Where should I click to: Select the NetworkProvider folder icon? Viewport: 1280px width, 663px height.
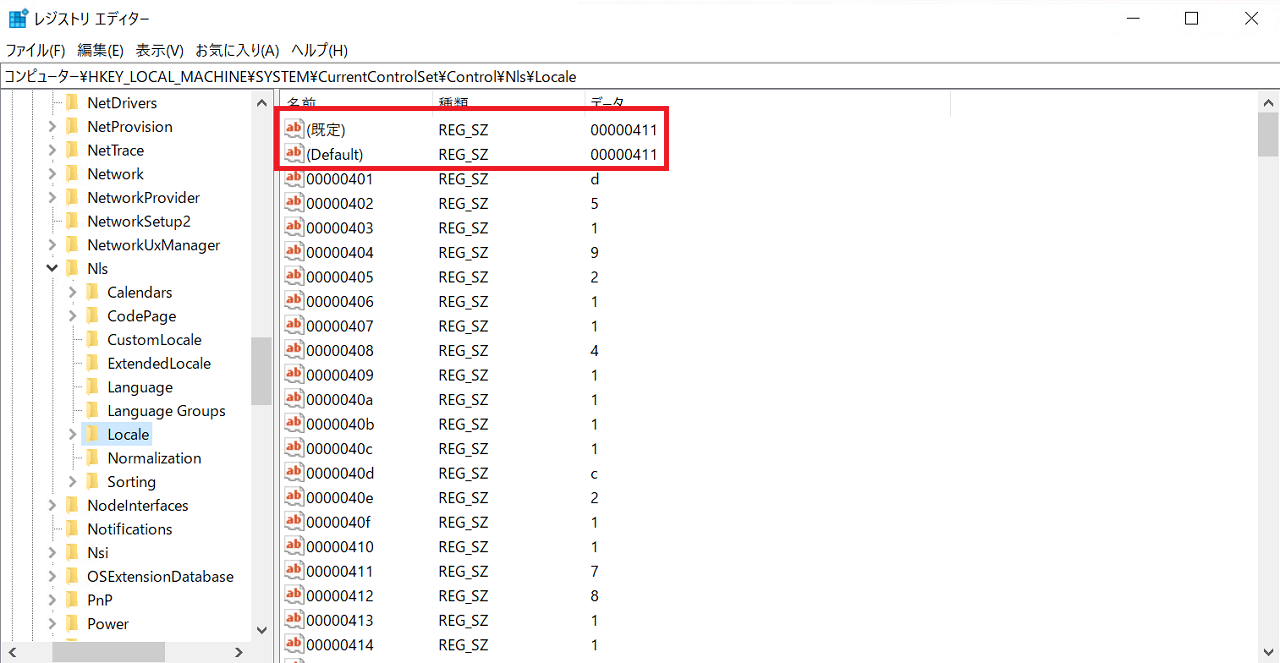pos(72,198)
